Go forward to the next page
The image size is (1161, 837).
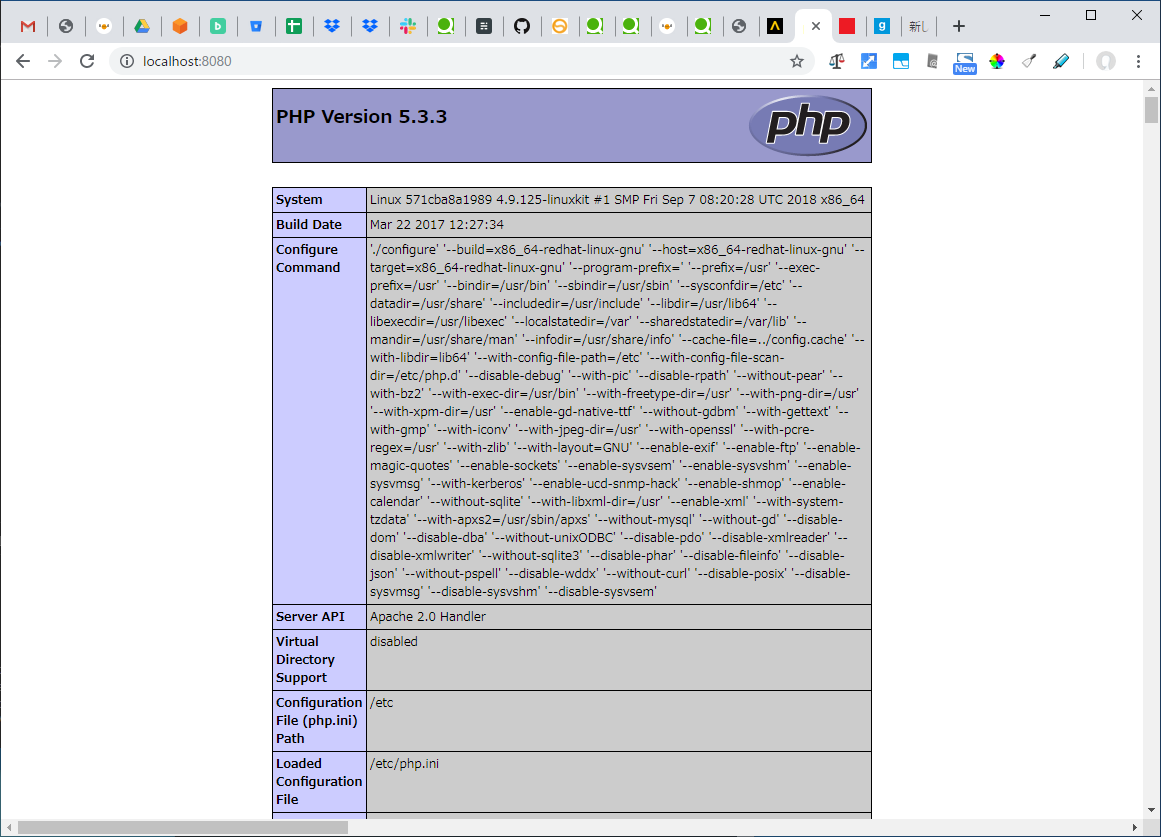tap(55, 61)
